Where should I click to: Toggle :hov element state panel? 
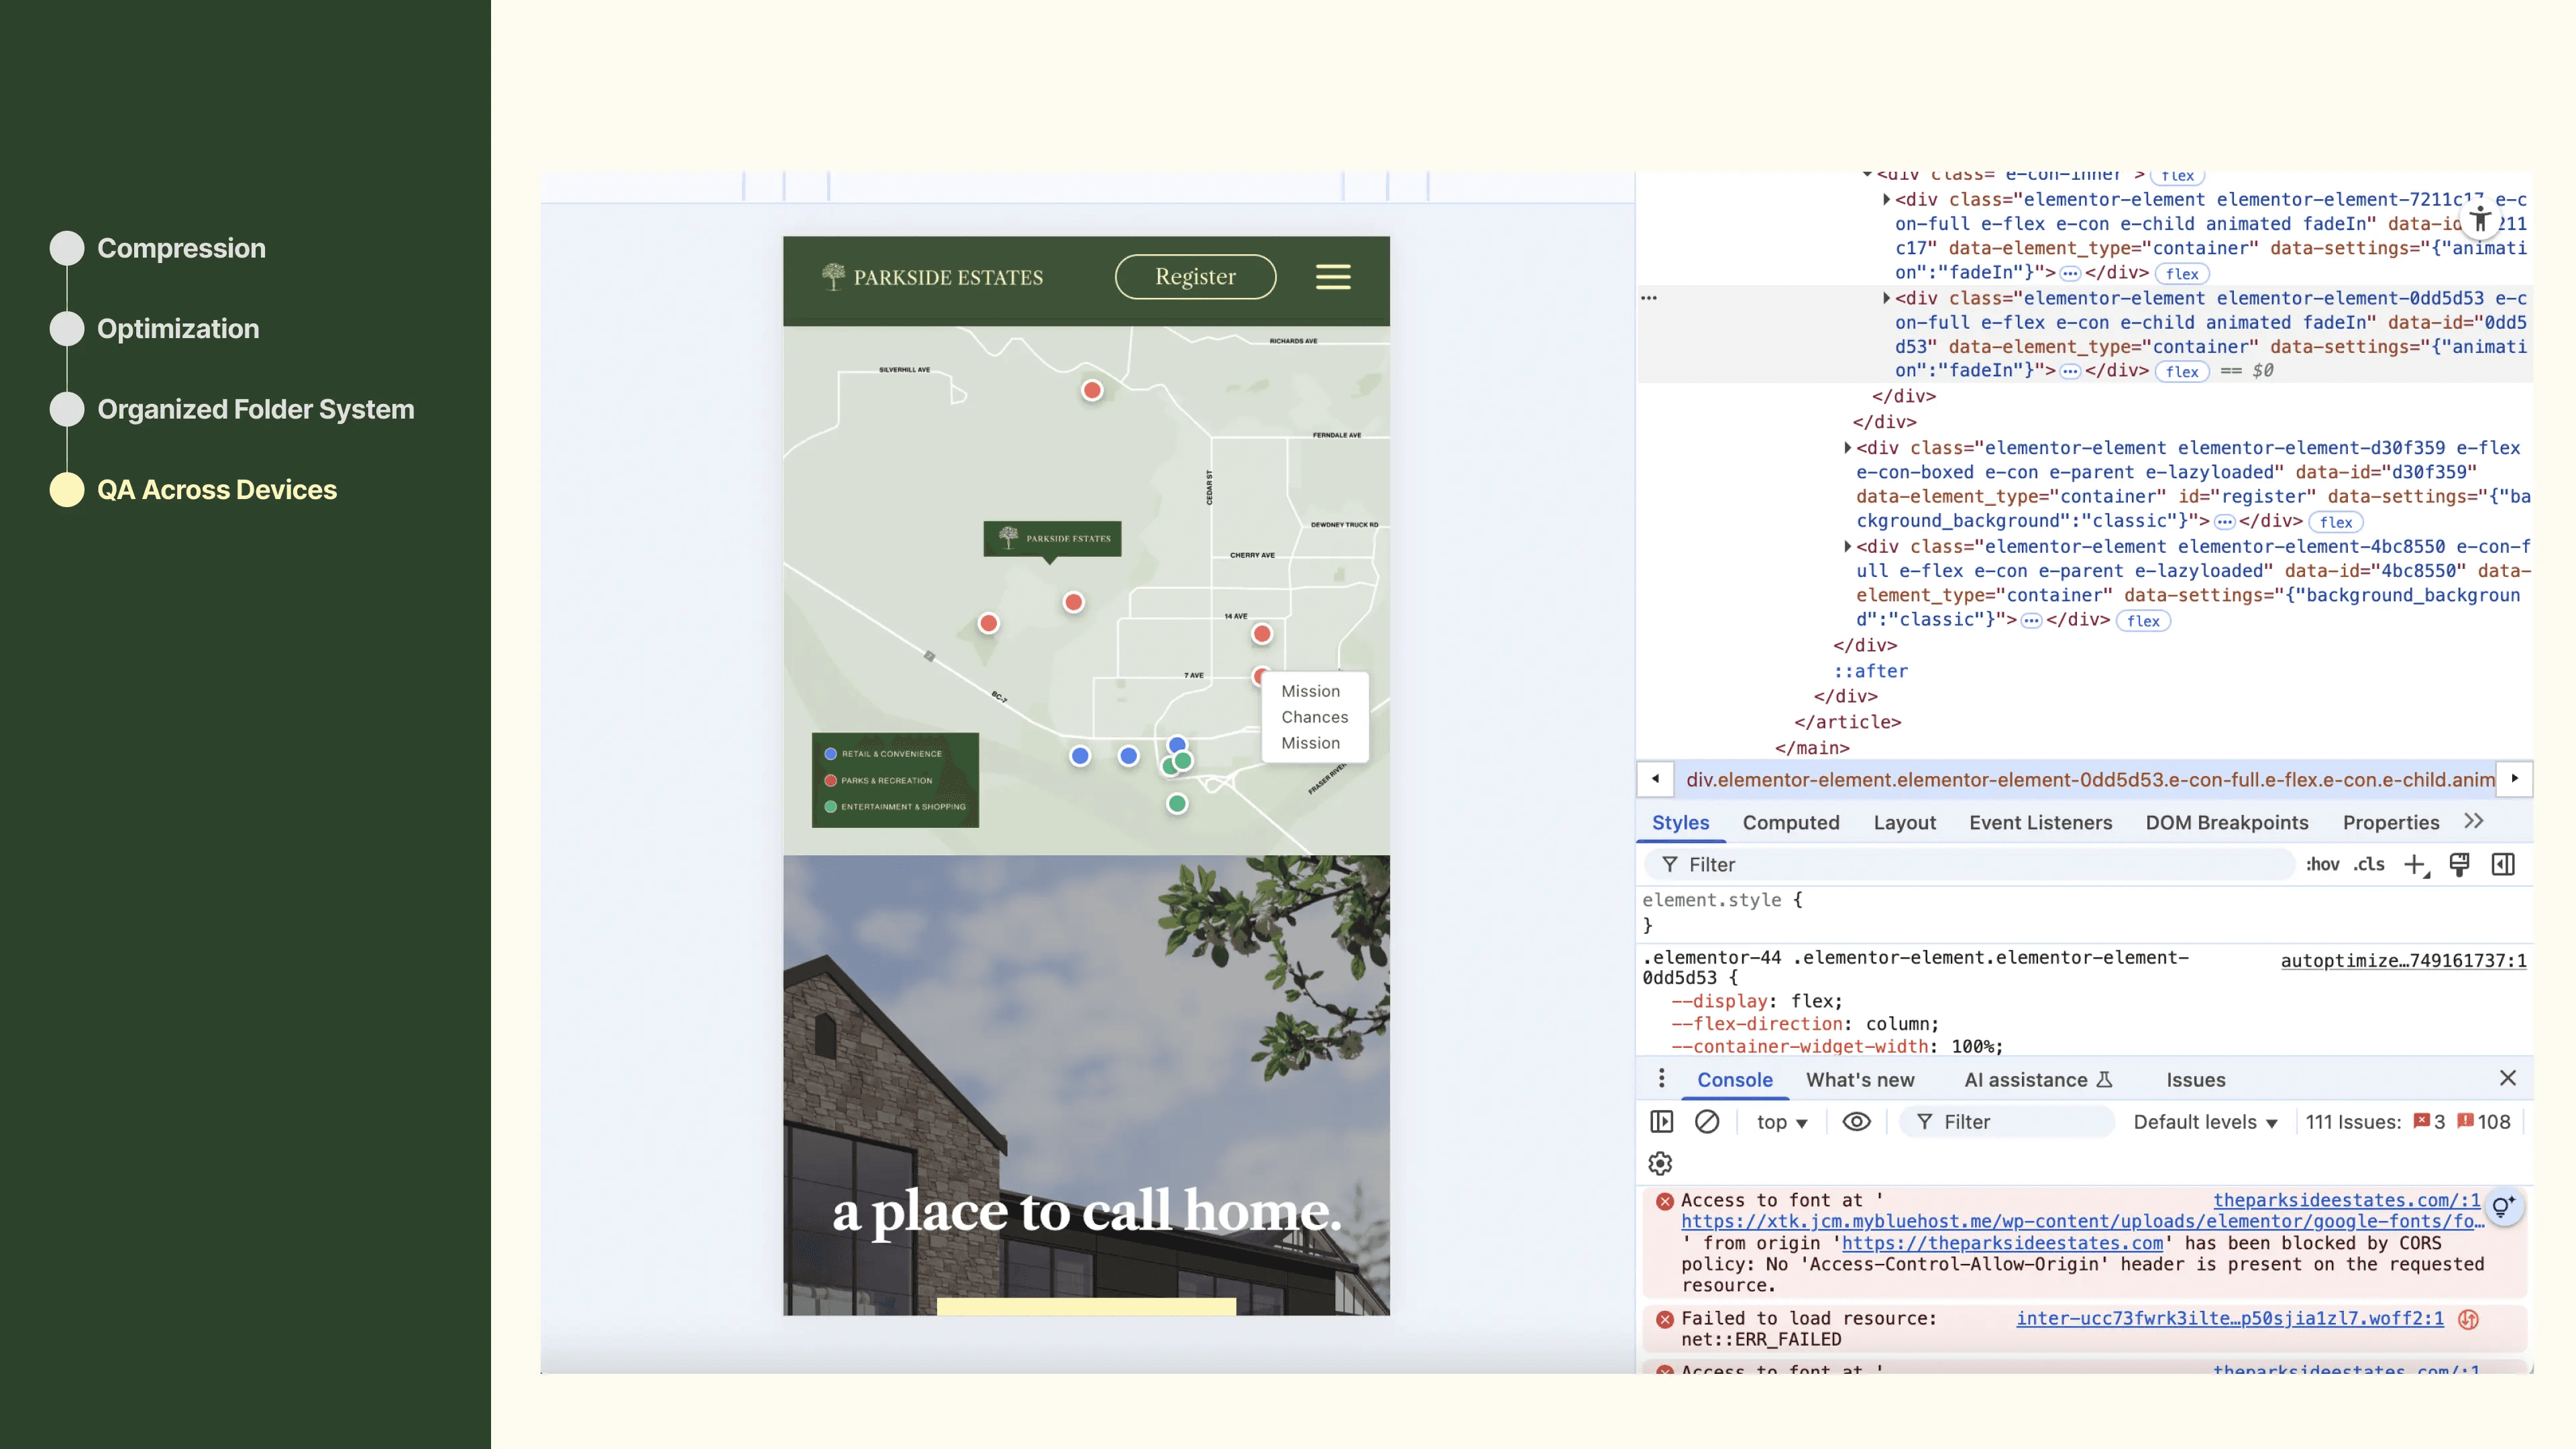(2322, 865)
